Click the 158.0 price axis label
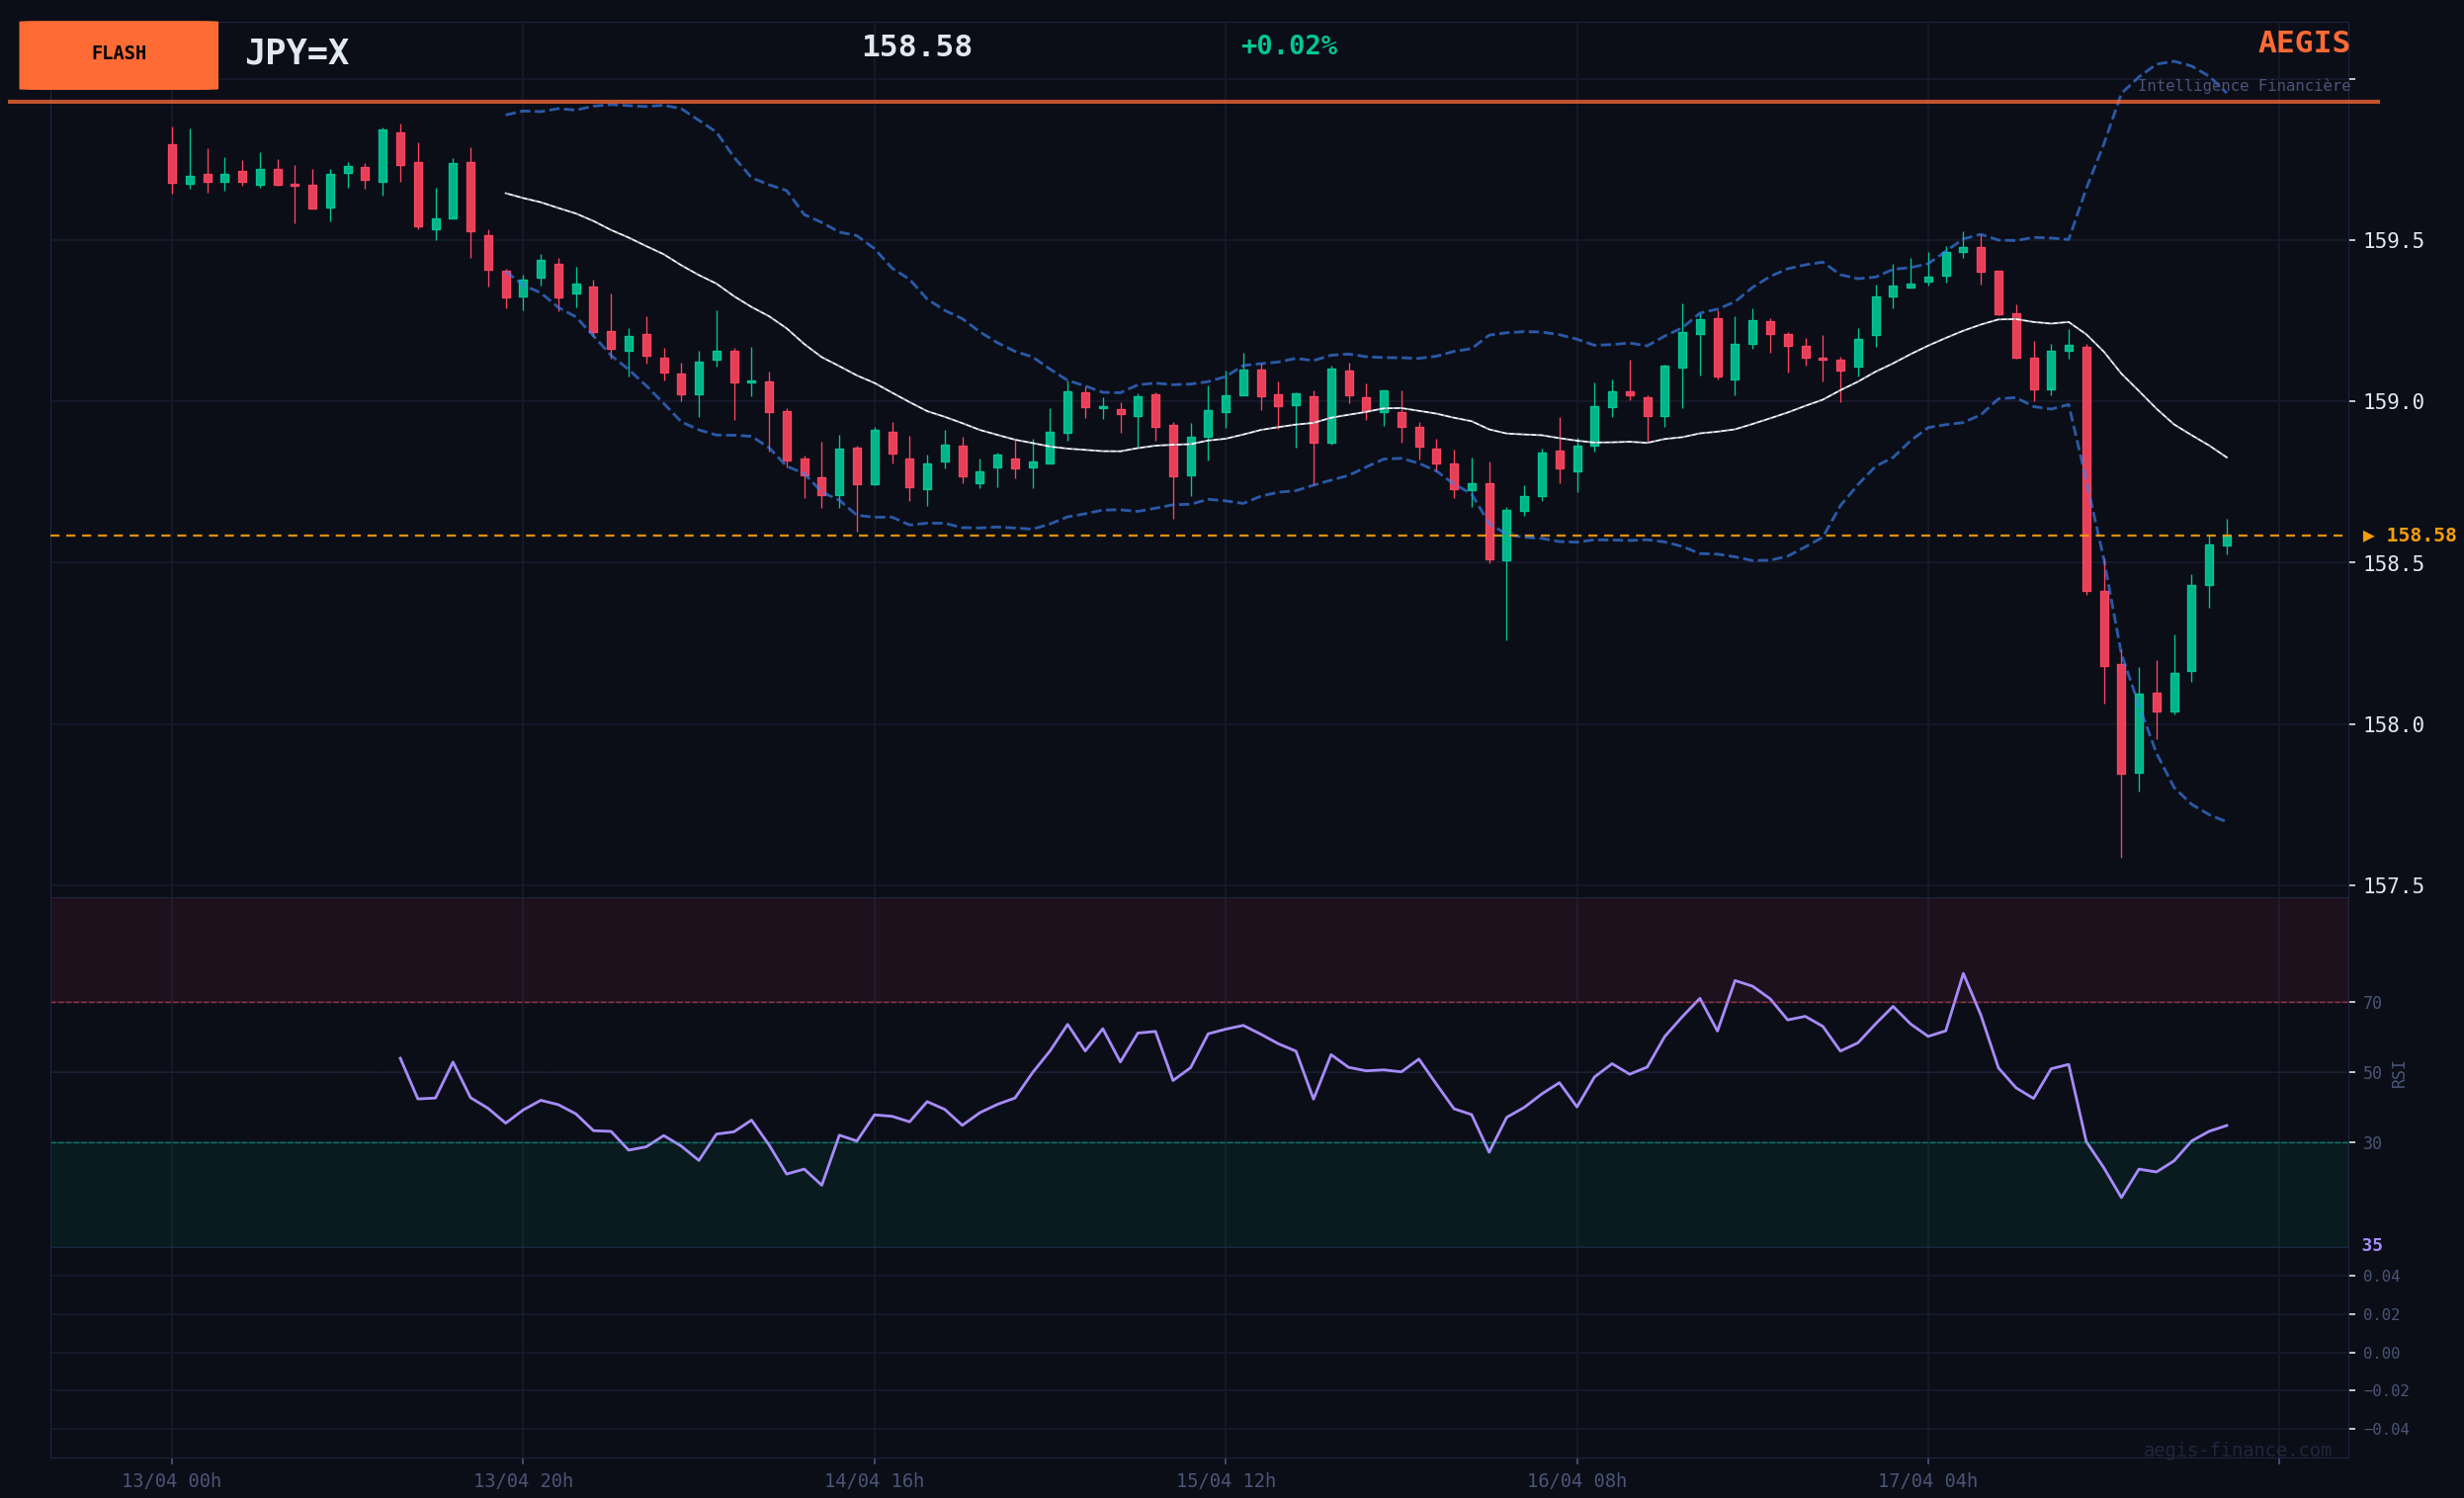The height and width of the screenshot is (1498, 2464). [x=2393, y=725]
